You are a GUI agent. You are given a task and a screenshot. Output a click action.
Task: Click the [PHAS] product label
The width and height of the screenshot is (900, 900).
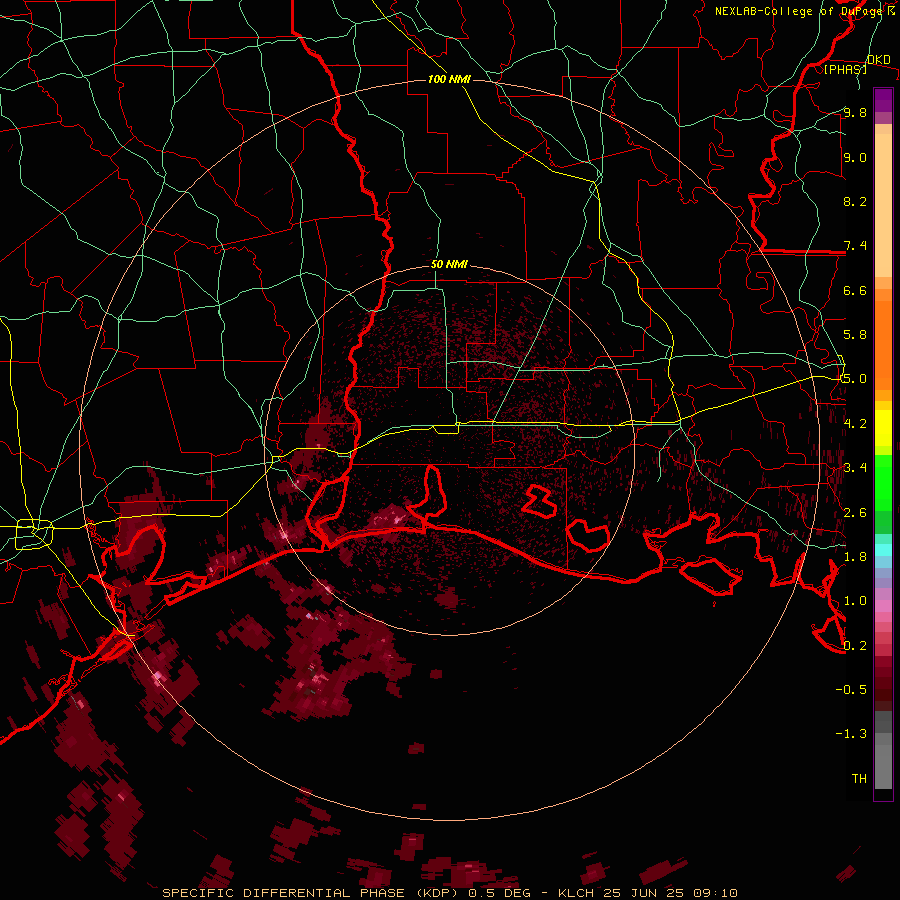[x=845, y=69]
